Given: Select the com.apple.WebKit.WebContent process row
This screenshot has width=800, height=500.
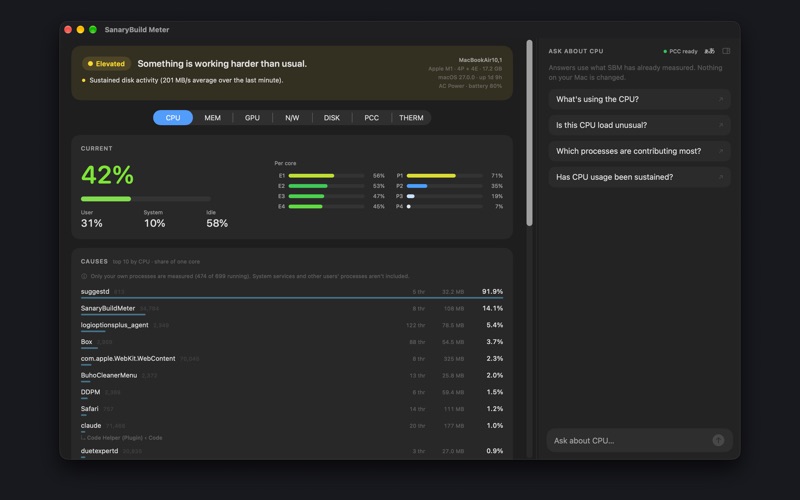Looking at the screenshot, I should (292, 360).
